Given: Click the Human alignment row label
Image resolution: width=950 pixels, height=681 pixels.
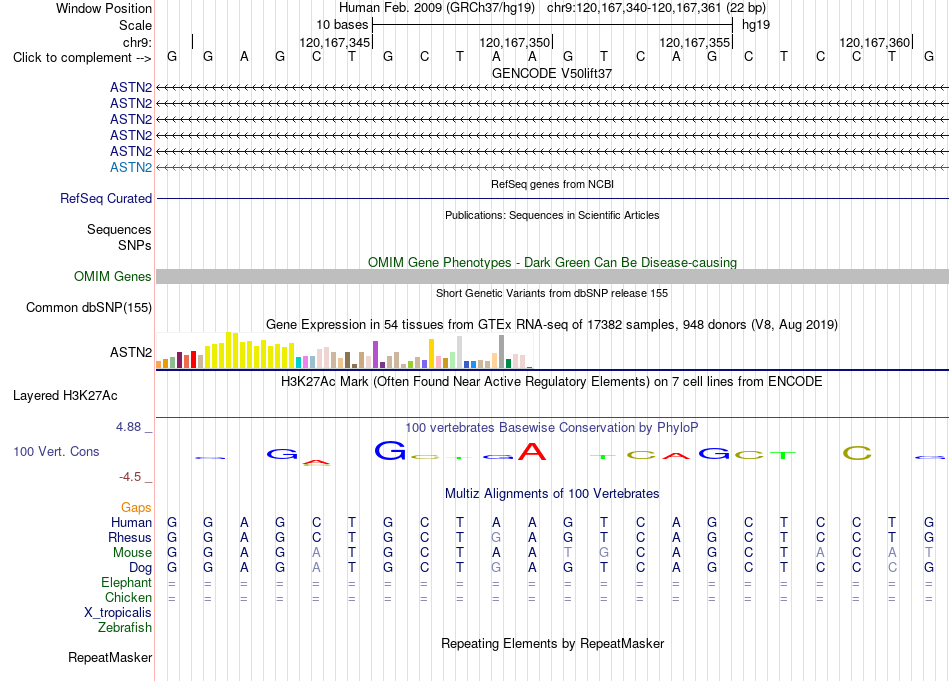Looking at the screenshot, I should click(x=131, y=522).
